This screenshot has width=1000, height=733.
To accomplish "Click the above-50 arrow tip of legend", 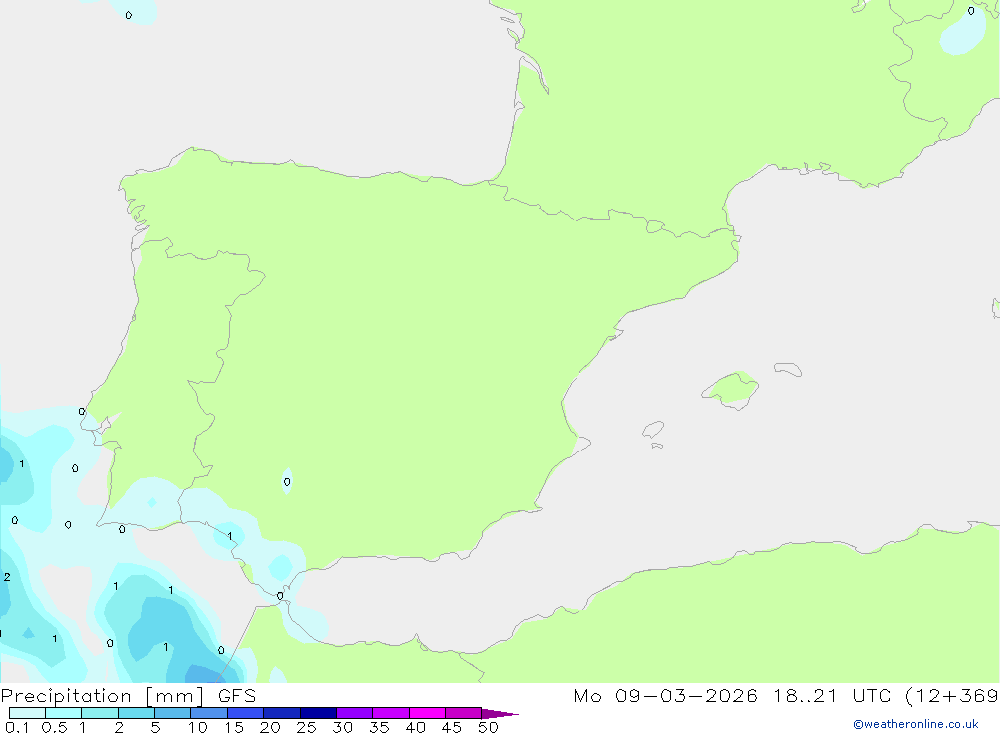I will tap(500, 714).
